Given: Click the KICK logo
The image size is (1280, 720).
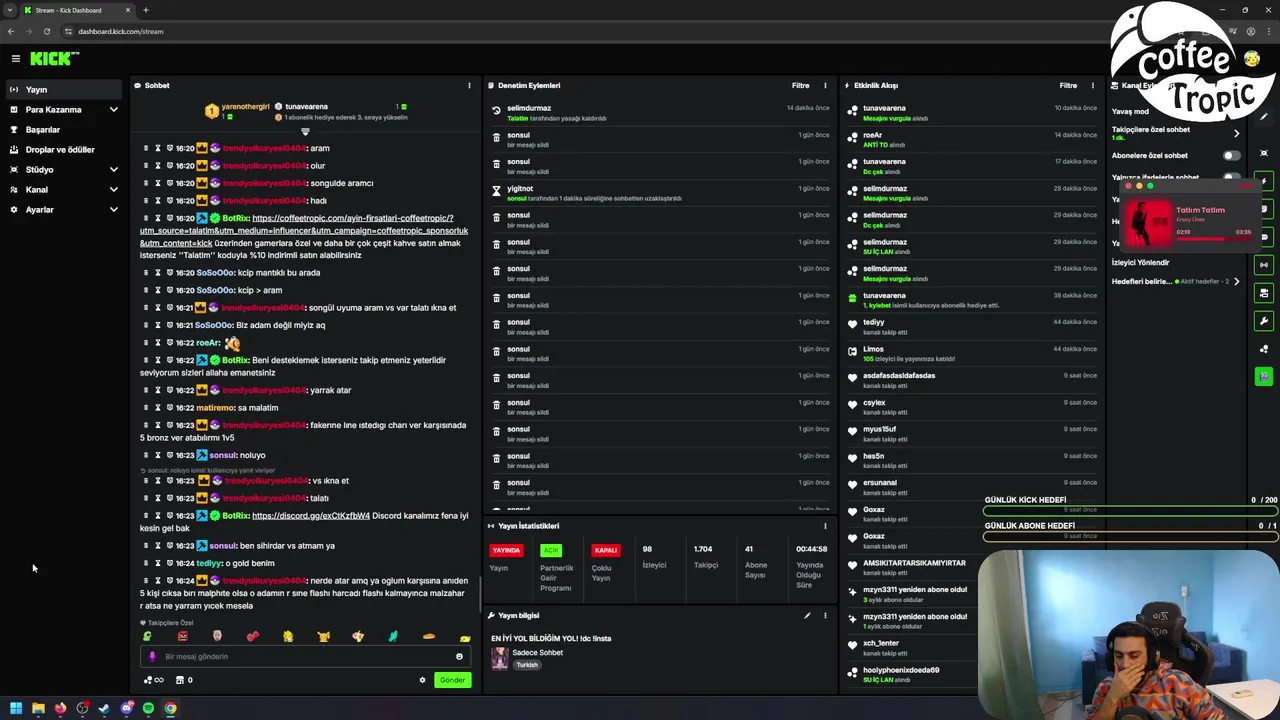Looking at the screenshot, I should point(52,59).
